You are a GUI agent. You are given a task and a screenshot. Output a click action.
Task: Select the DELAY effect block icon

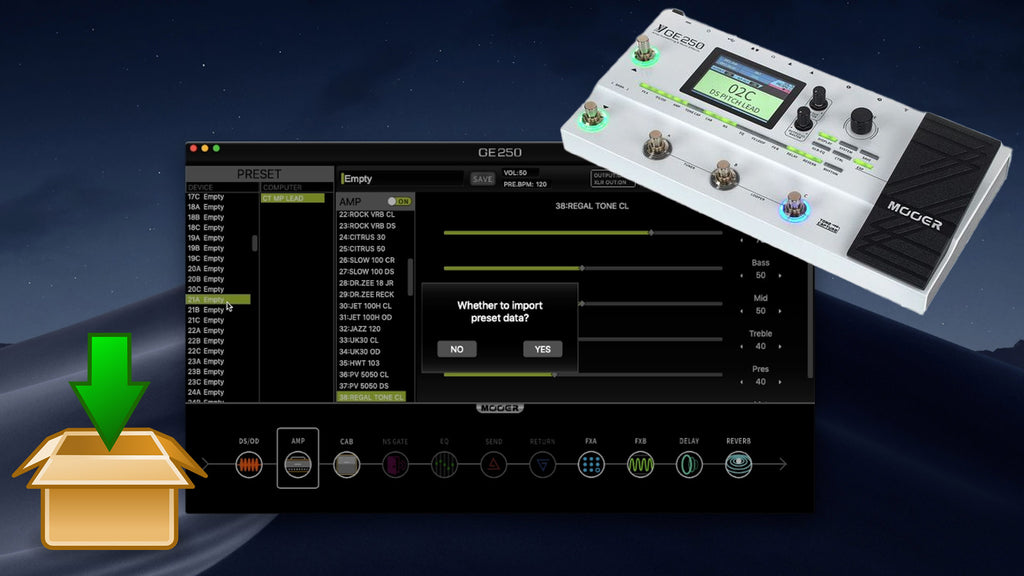688,465
